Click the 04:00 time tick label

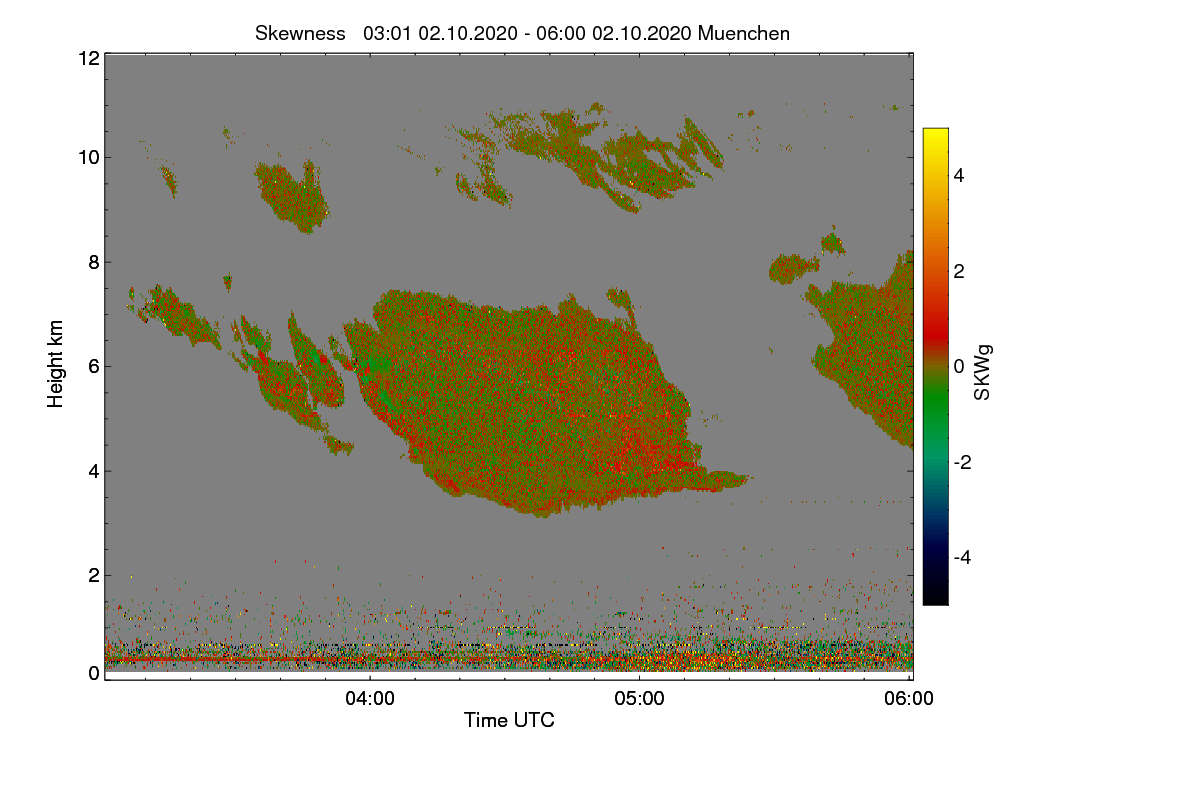coord(370,699)
